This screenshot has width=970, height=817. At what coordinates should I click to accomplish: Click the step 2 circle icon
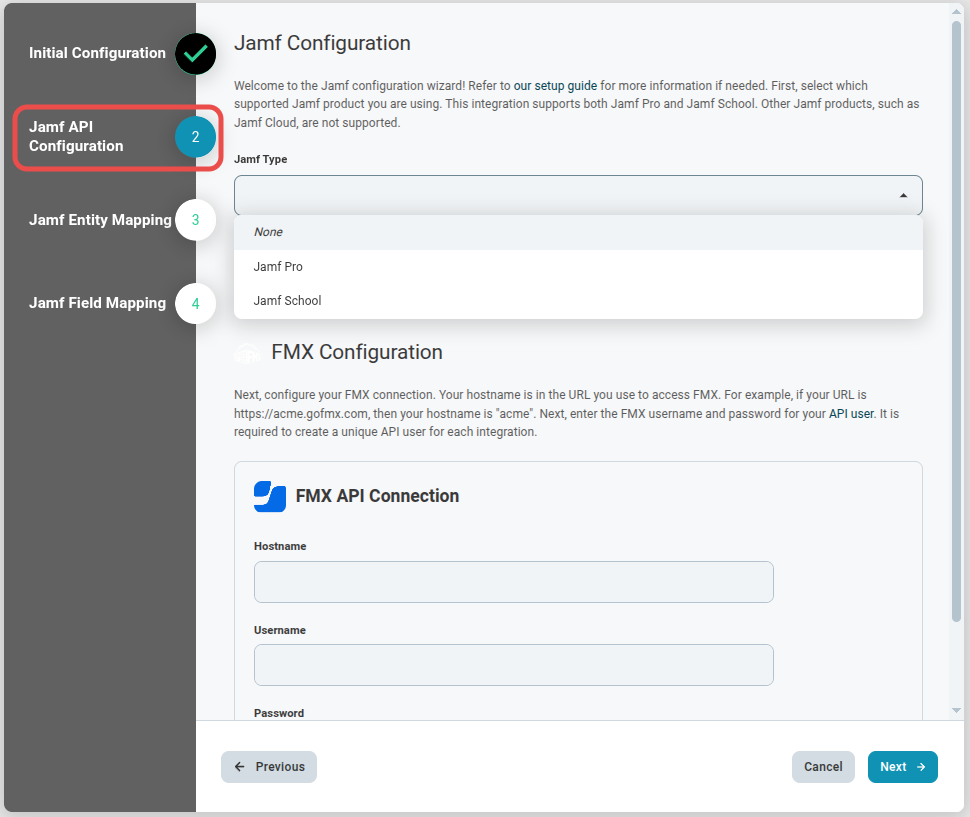[196, 137]
